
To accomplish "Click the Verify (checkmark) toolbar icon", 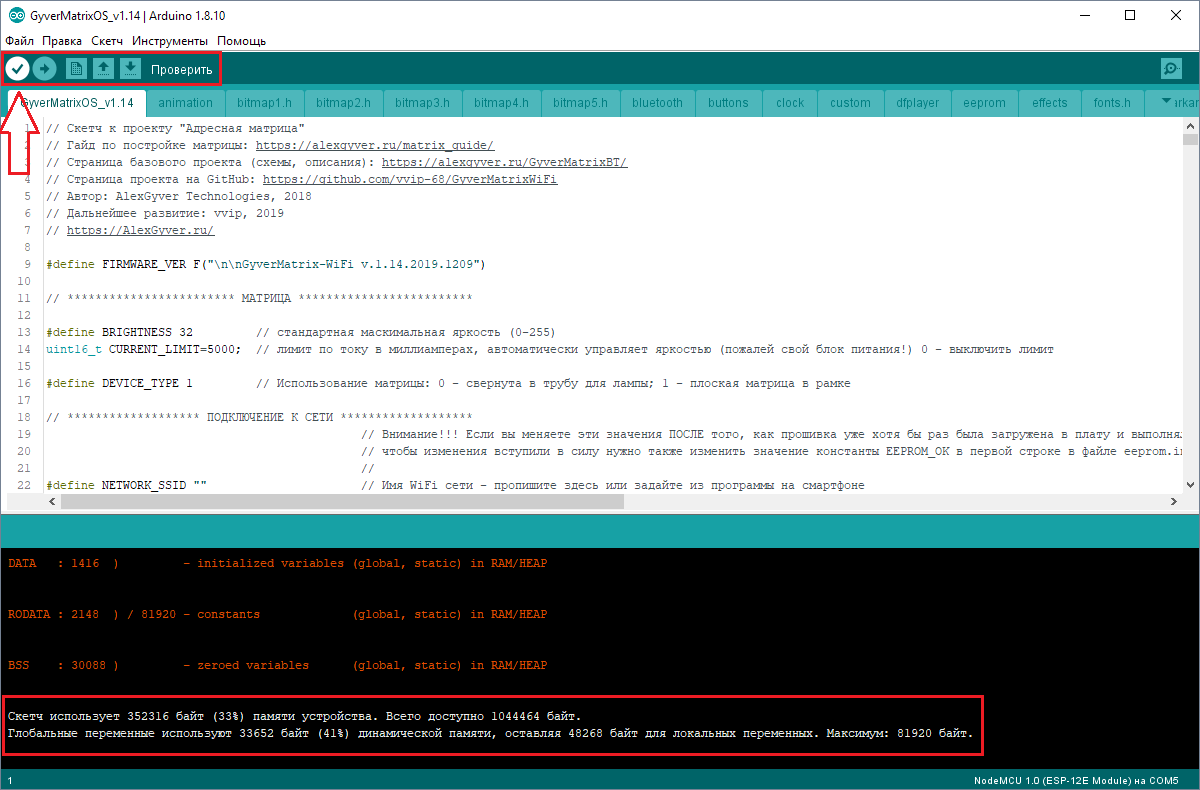I will (18, 68).
